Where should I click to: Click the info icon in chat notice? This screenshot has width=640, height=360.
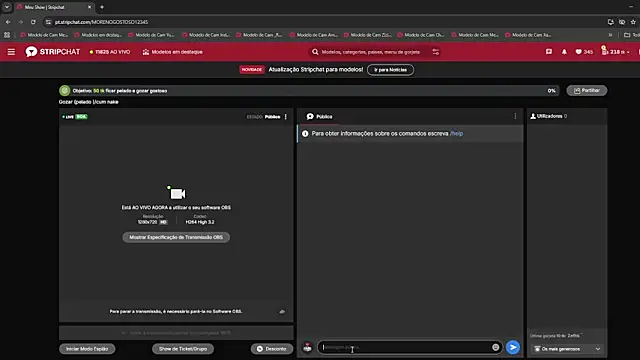[305, 133]
